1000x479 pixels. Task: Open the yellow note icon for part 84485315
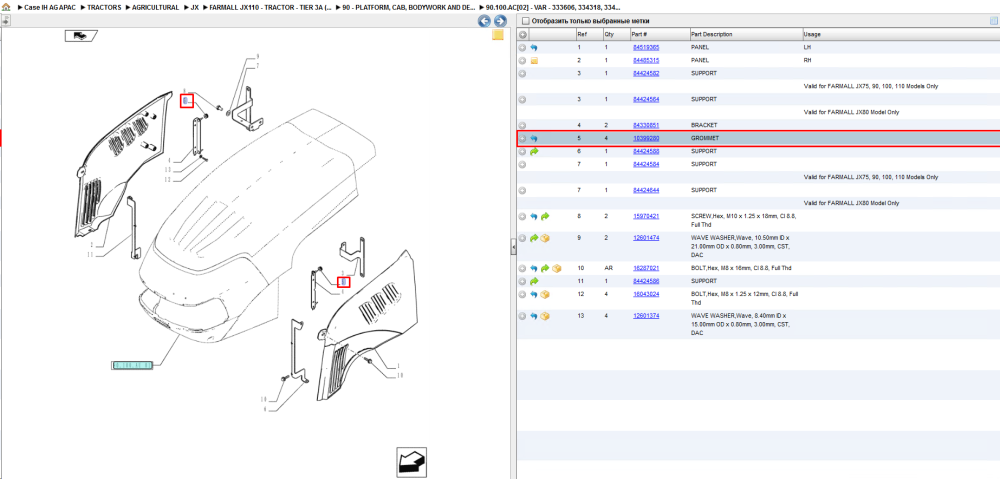(x=534, y=61)
